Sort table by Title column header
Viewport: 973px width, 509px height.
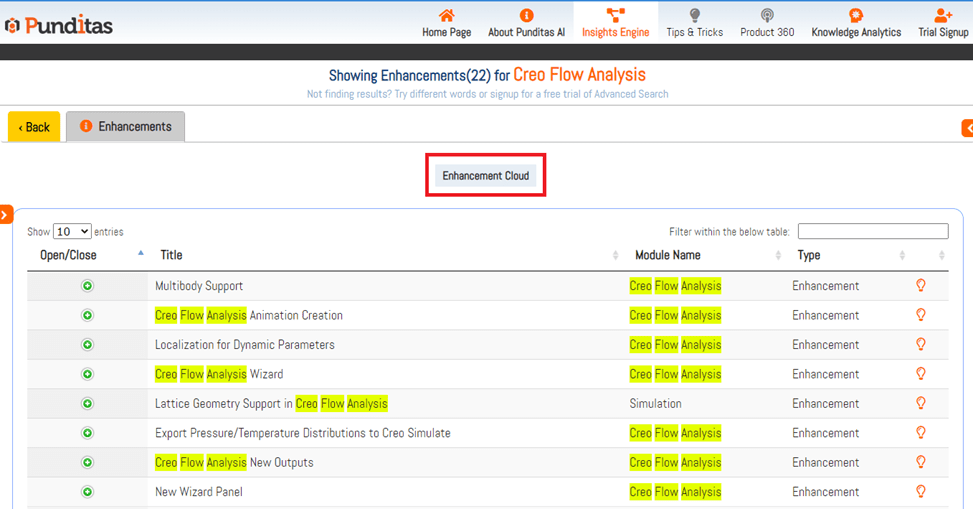pyautogui.click(x=171, y=255)
